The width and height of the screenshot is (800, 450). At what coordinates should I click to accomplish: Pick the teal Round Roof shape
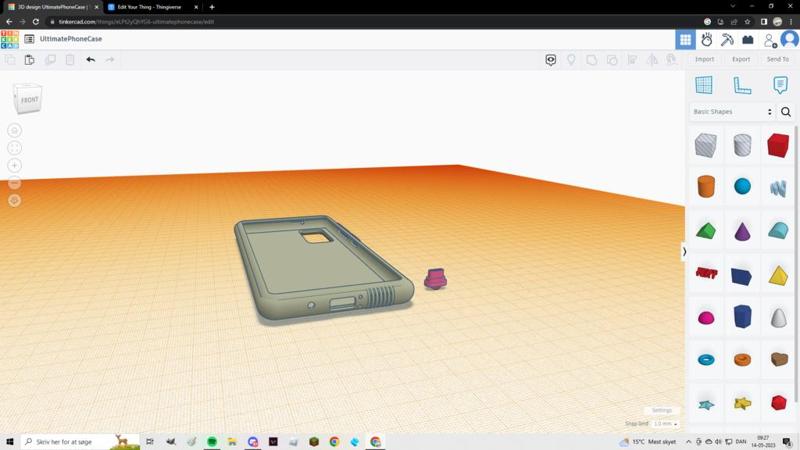(779, 231)
